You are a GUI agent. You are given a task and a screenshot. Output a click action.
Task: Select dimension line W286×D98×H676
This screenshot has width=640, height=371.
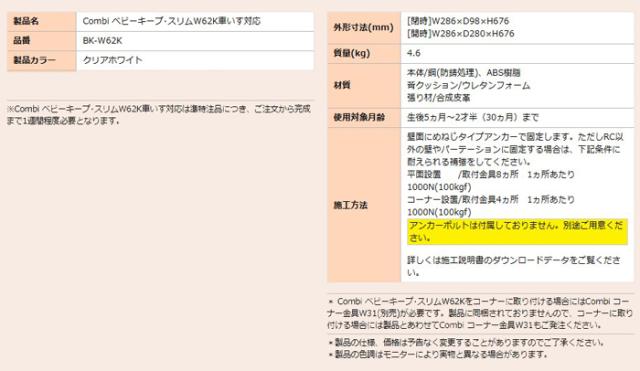tap(458, 21)
